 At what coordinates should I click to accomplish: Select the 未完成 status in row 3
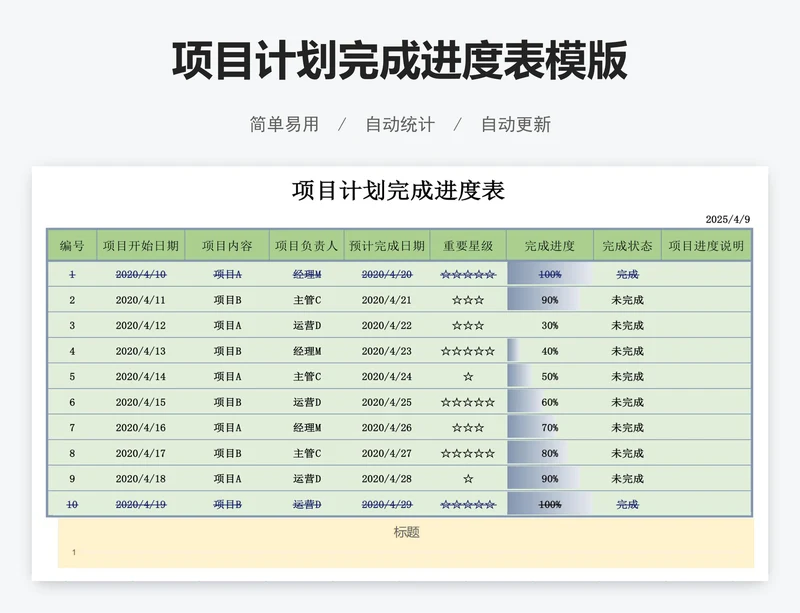coord(627,326)
